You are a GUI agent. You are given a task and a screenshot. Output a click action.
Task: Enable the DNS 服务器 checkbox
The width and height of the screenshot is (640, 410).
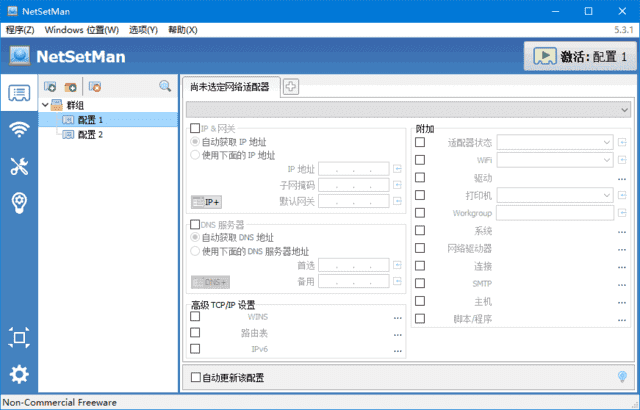tap(195, 224)
